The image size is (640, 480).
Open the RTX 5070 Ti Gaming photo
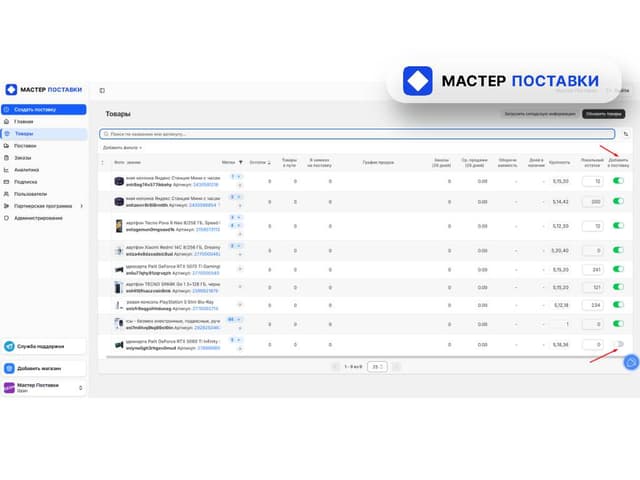tap(119, 269)
